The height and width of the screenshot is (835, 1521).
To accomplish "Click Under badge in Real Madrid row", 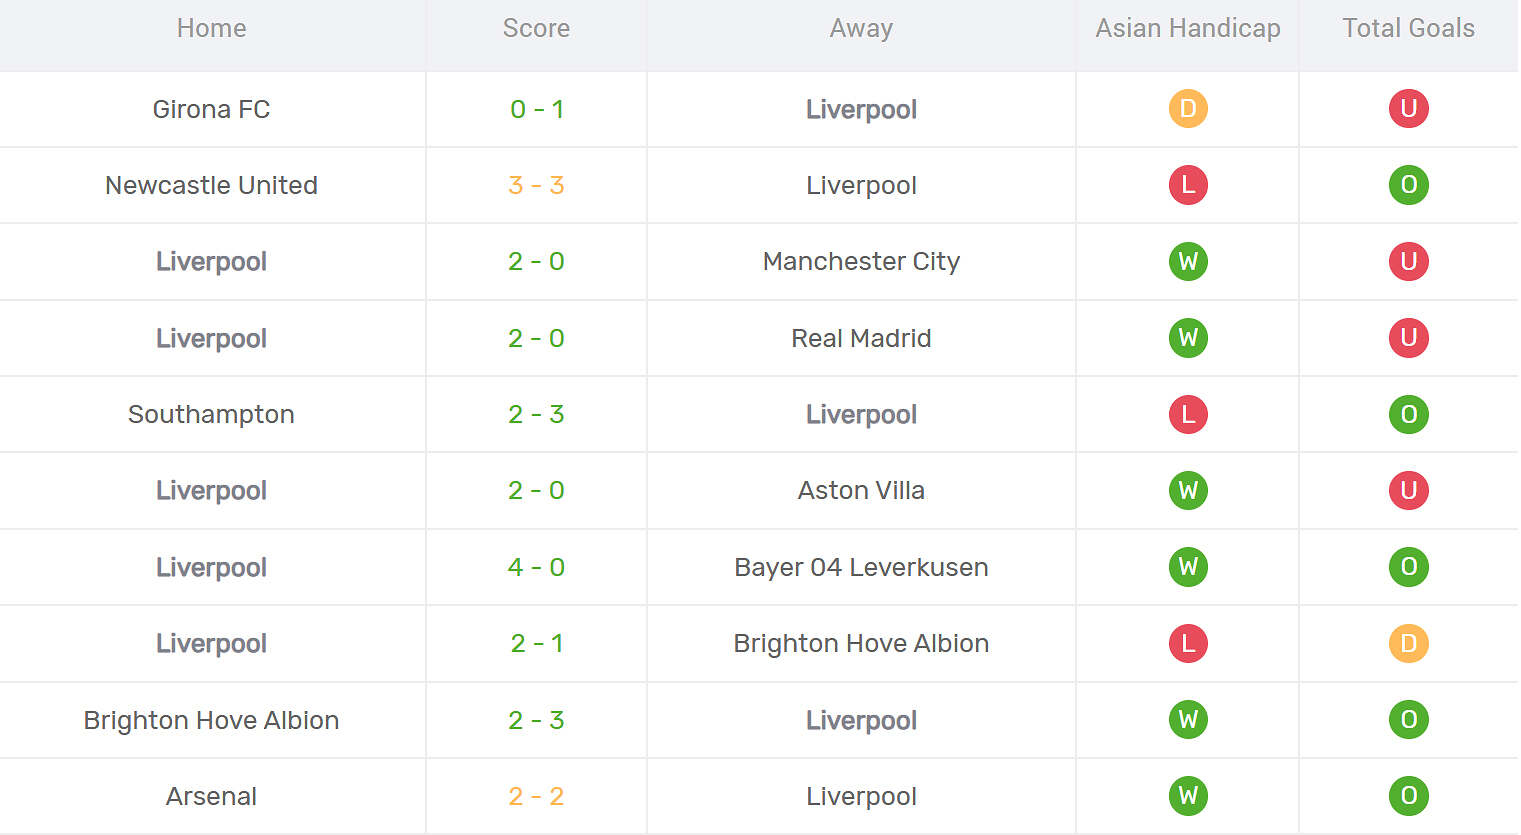I will (x=1408, y=338).
